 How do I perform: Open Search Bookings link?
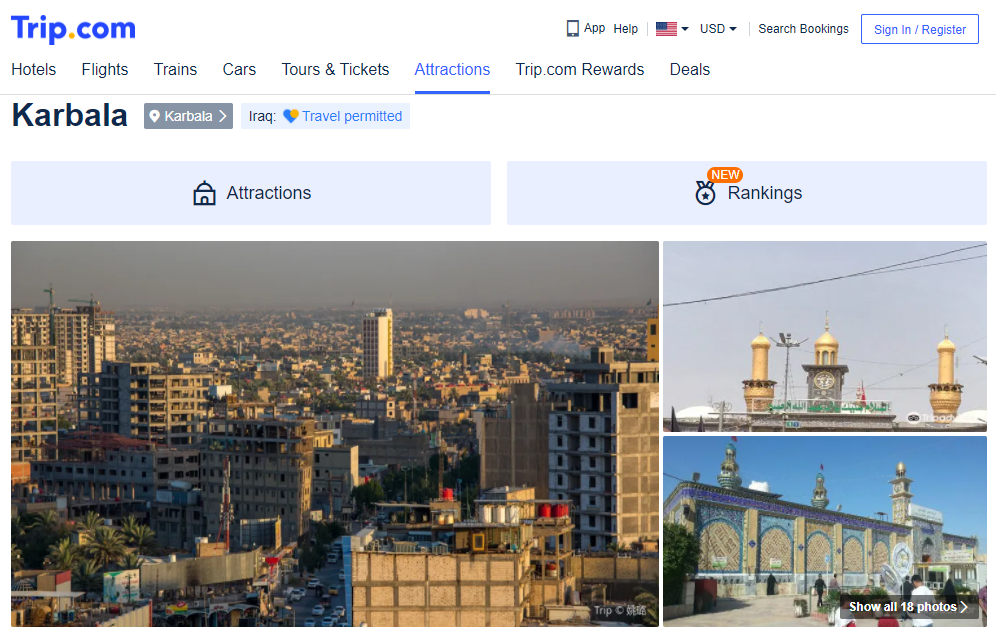click(x=803, y=29)
